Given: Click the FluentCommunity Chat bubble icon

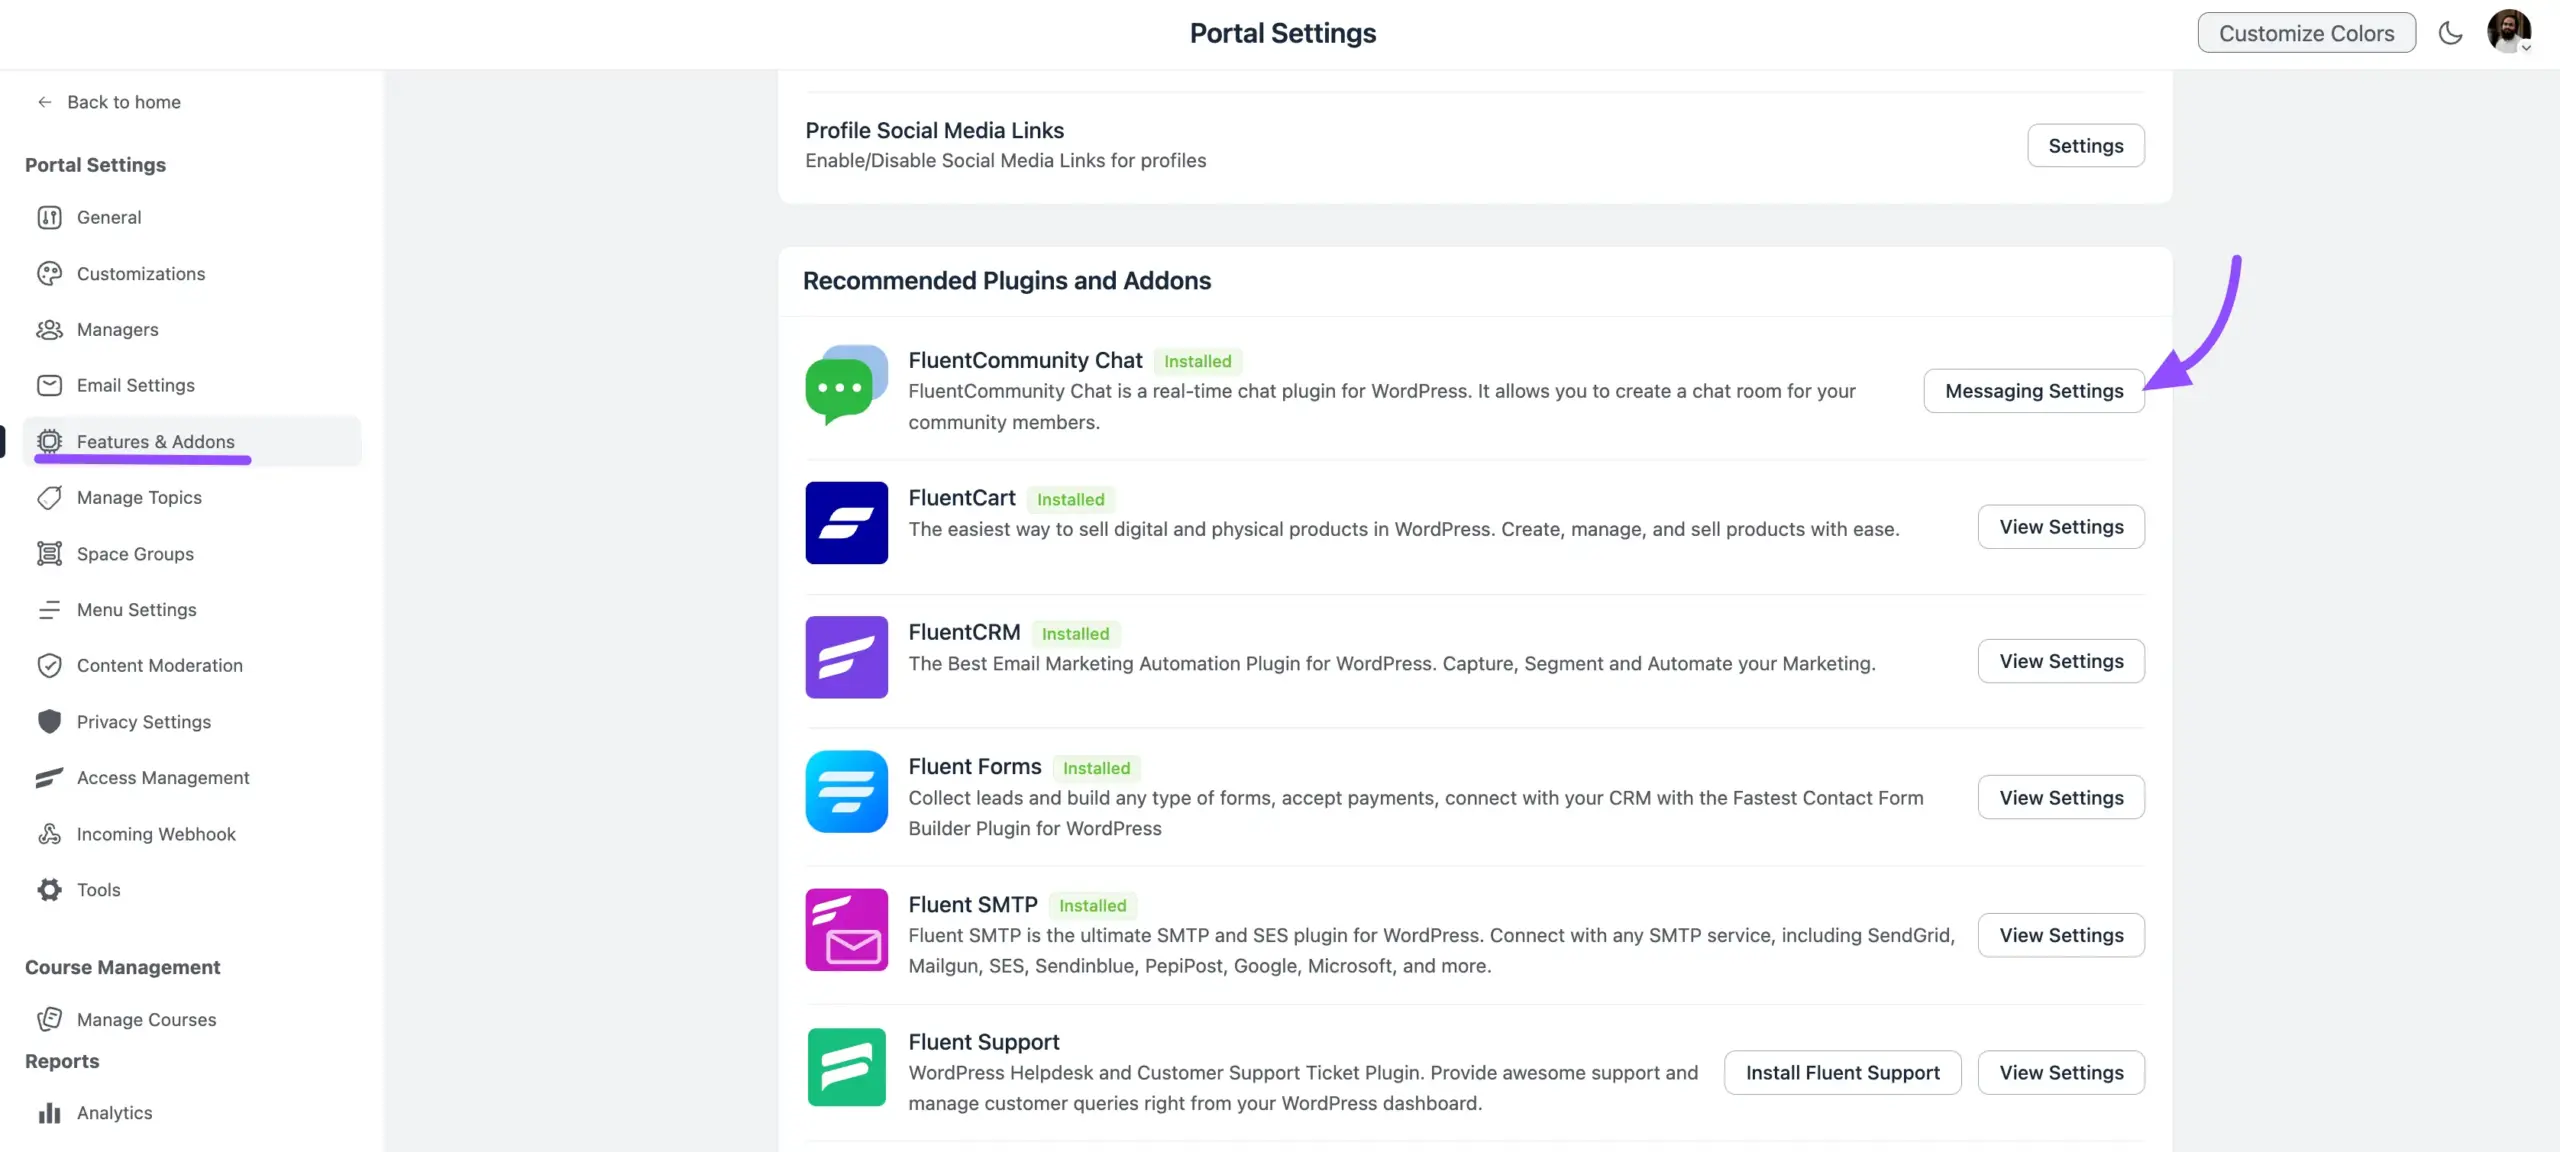Looking at the screenshot, I should (x=846, y=386).
